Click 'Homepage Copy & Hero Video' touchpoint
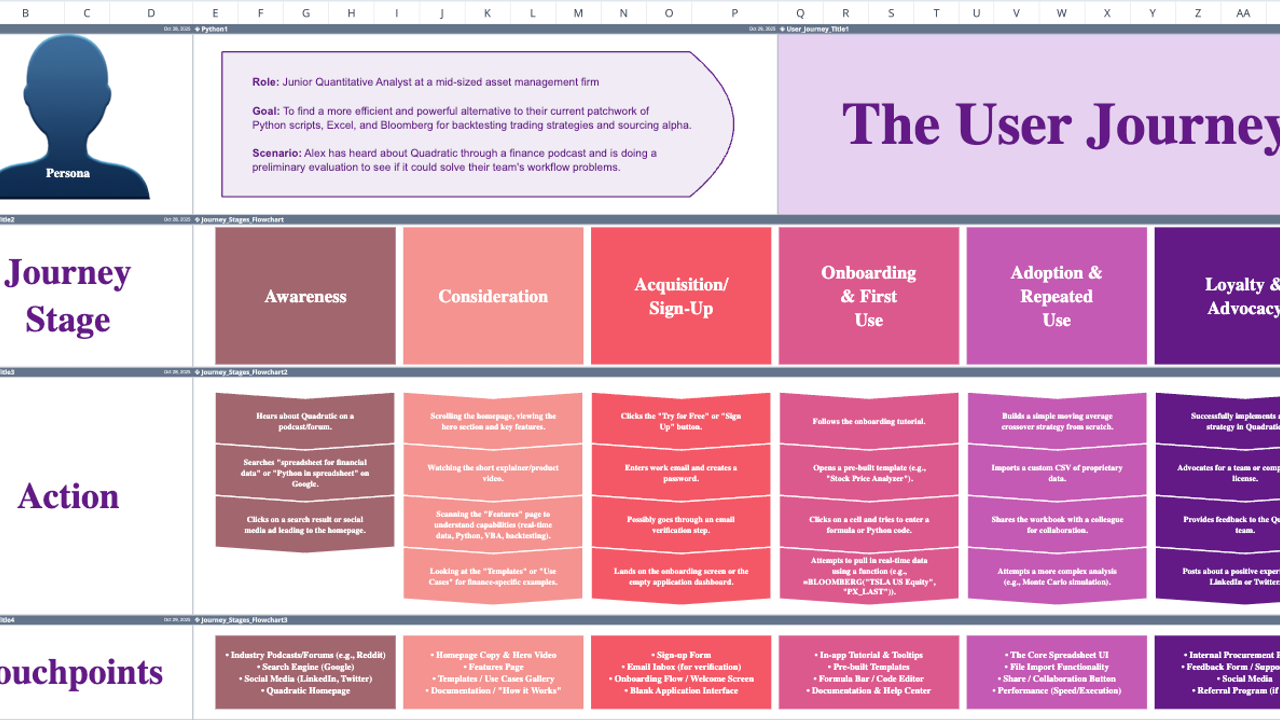Screen dimensions: 1280x720 (493, 655)
